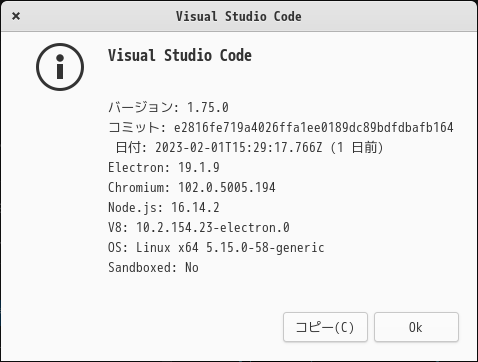Confirm the dialog with the Ok button
478x362 pixels.
(416, 327)
